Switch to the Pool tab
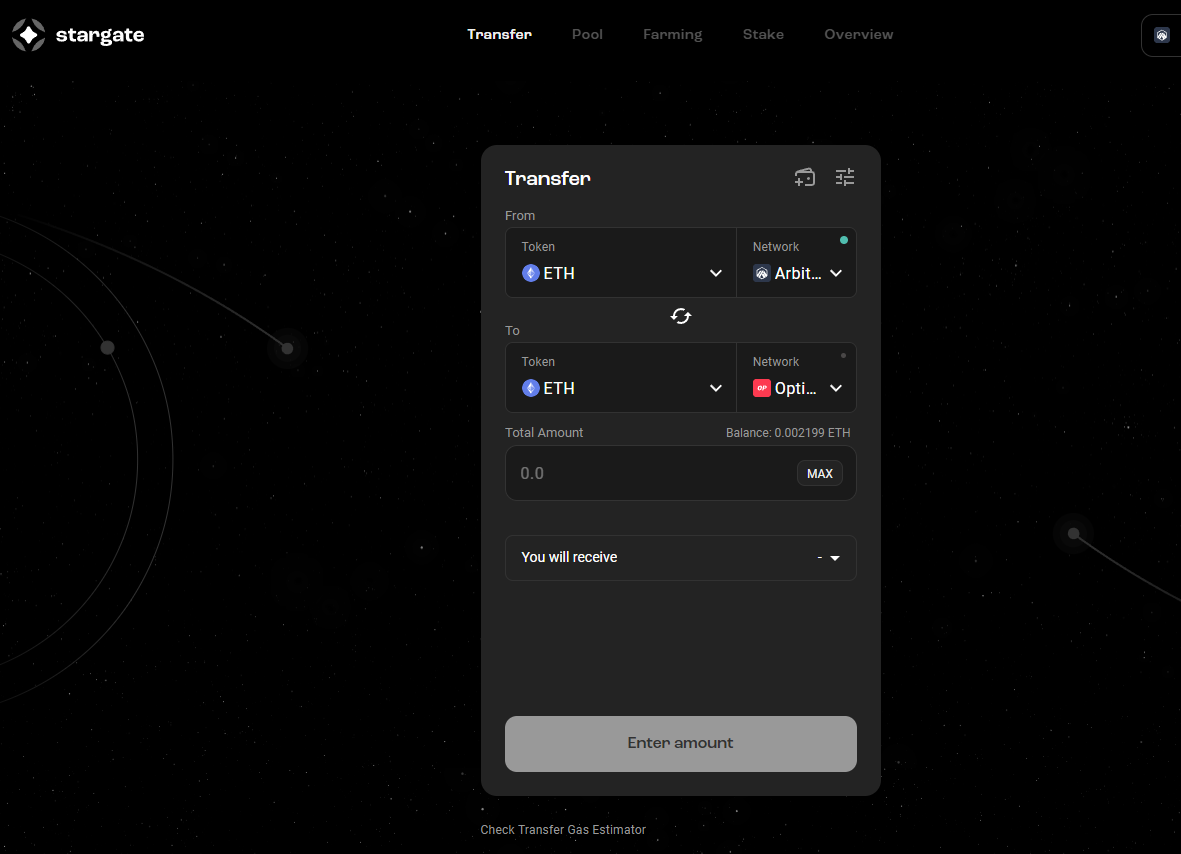Screen dimensions: 1181x854 pos(587,35)
